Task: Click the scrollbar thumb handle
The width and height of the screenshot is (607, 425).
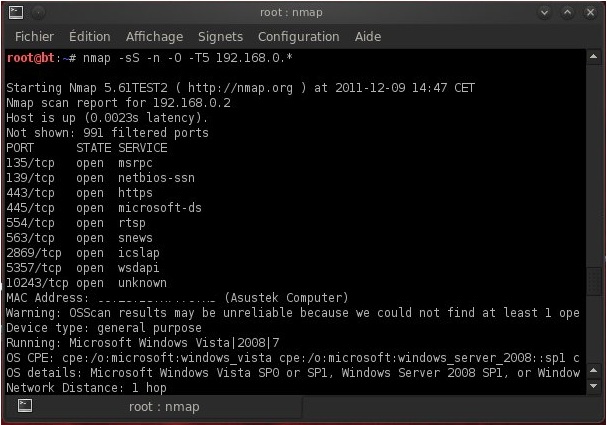Action: [x=593, y=281]
